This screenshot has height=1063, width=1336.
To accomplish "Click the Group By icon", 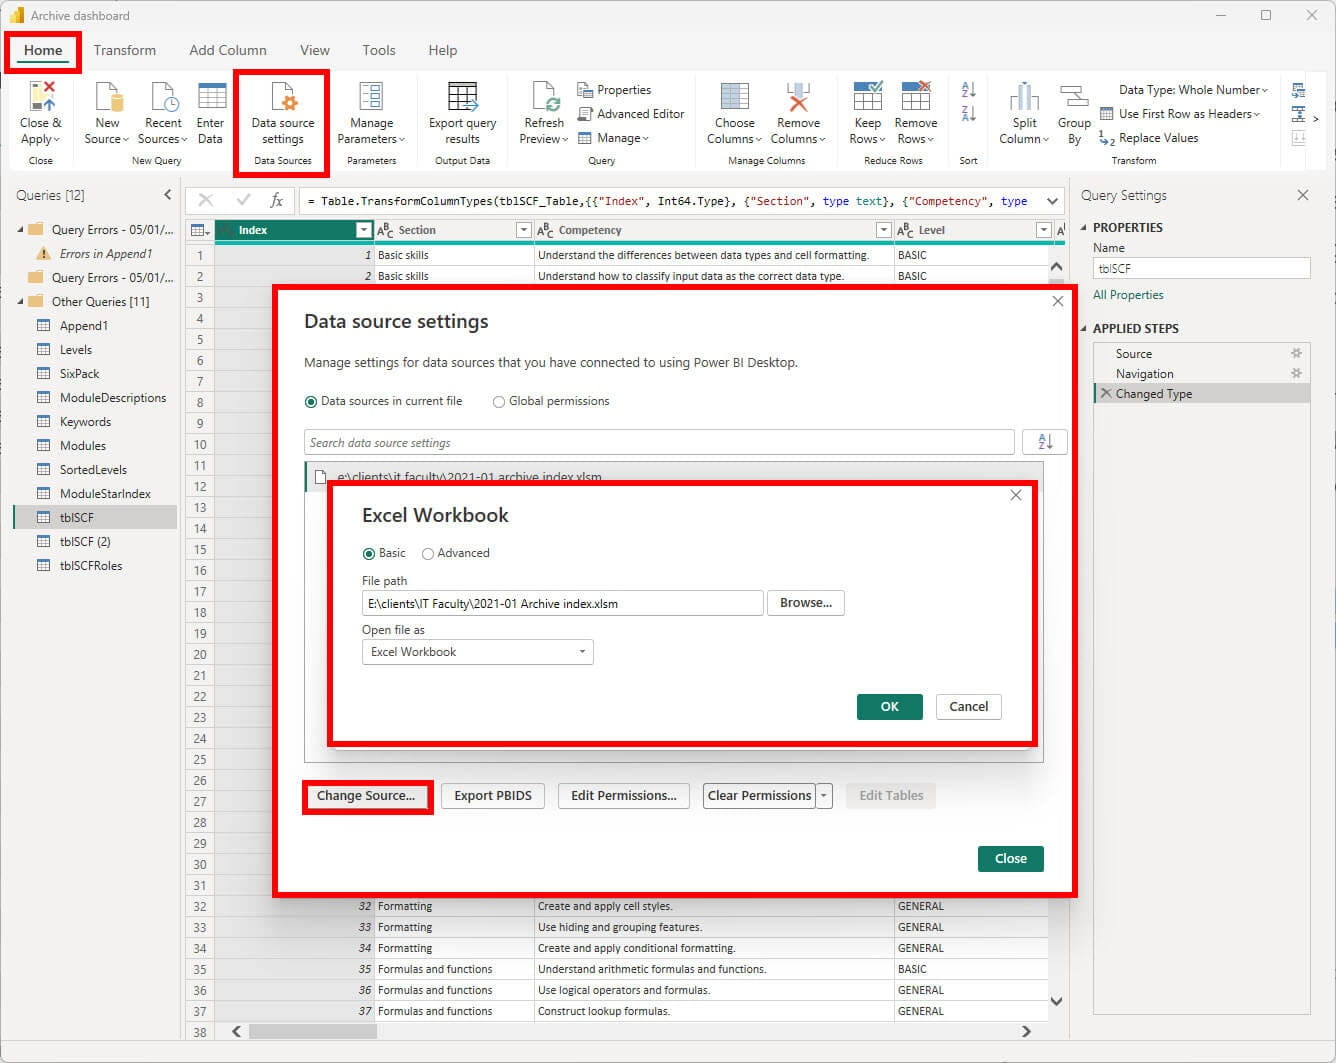I will coord(1074,97).
